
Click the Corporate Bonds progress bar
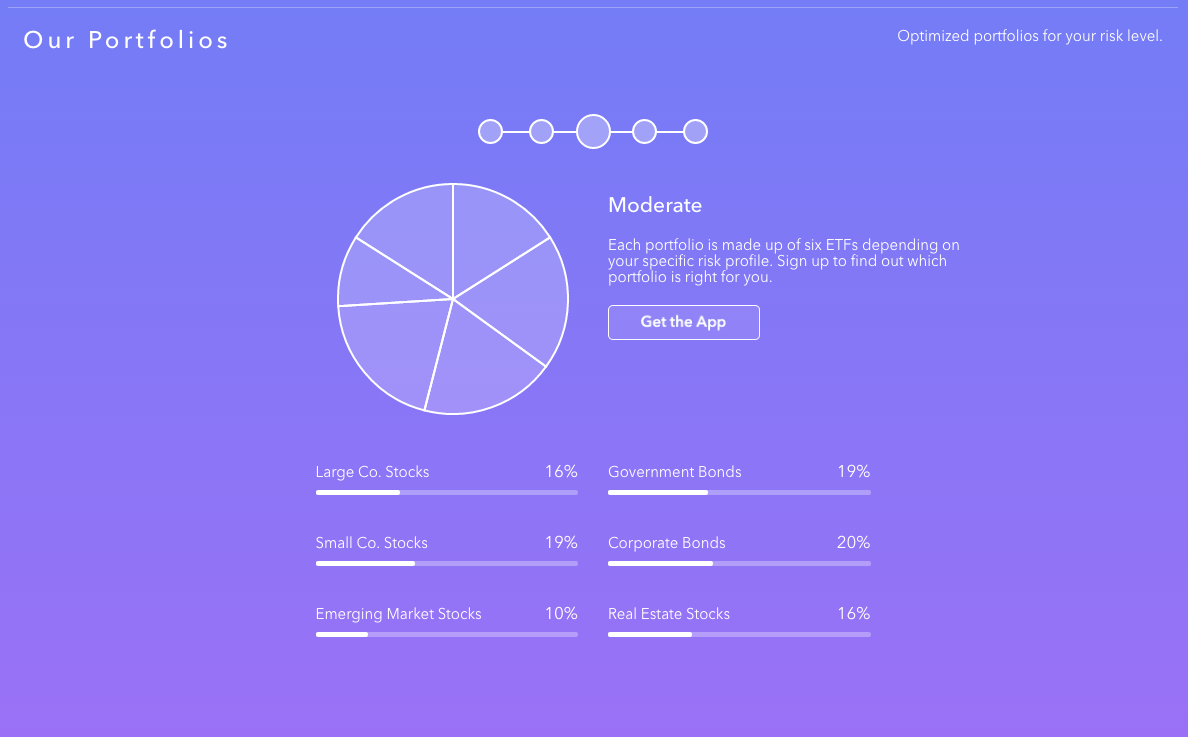pos(739,563)
